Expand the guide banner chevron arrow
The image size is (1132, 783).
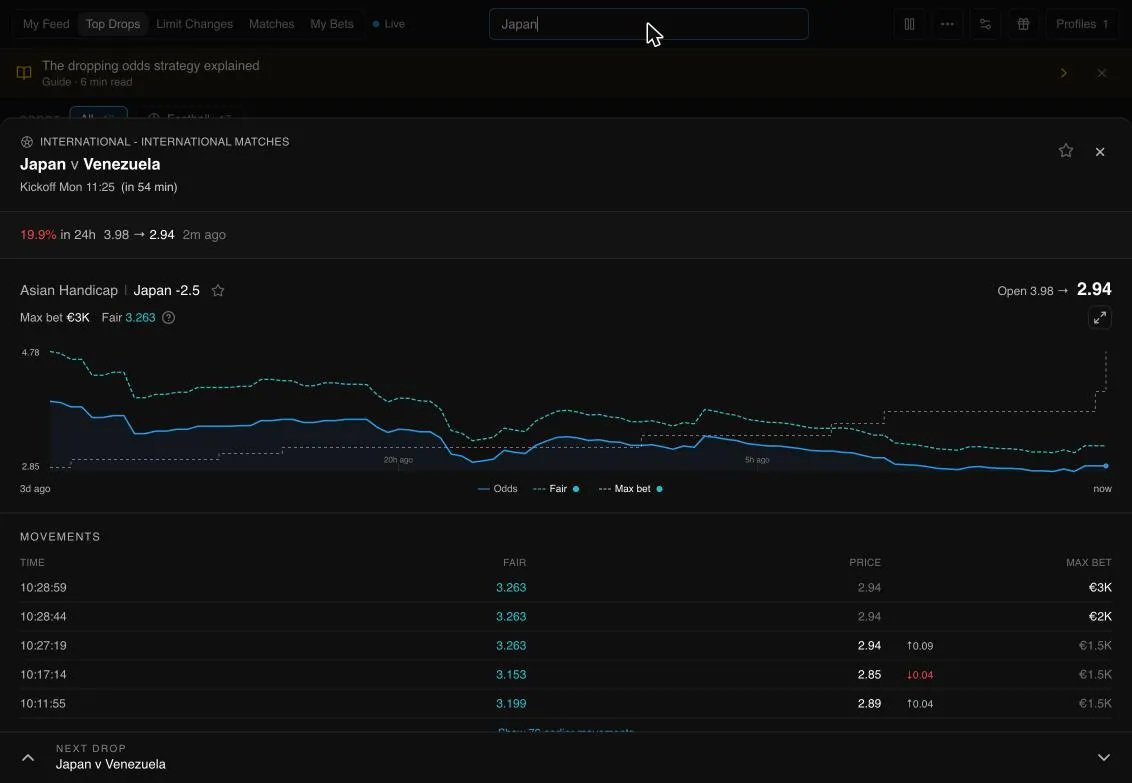(1063, 73)
